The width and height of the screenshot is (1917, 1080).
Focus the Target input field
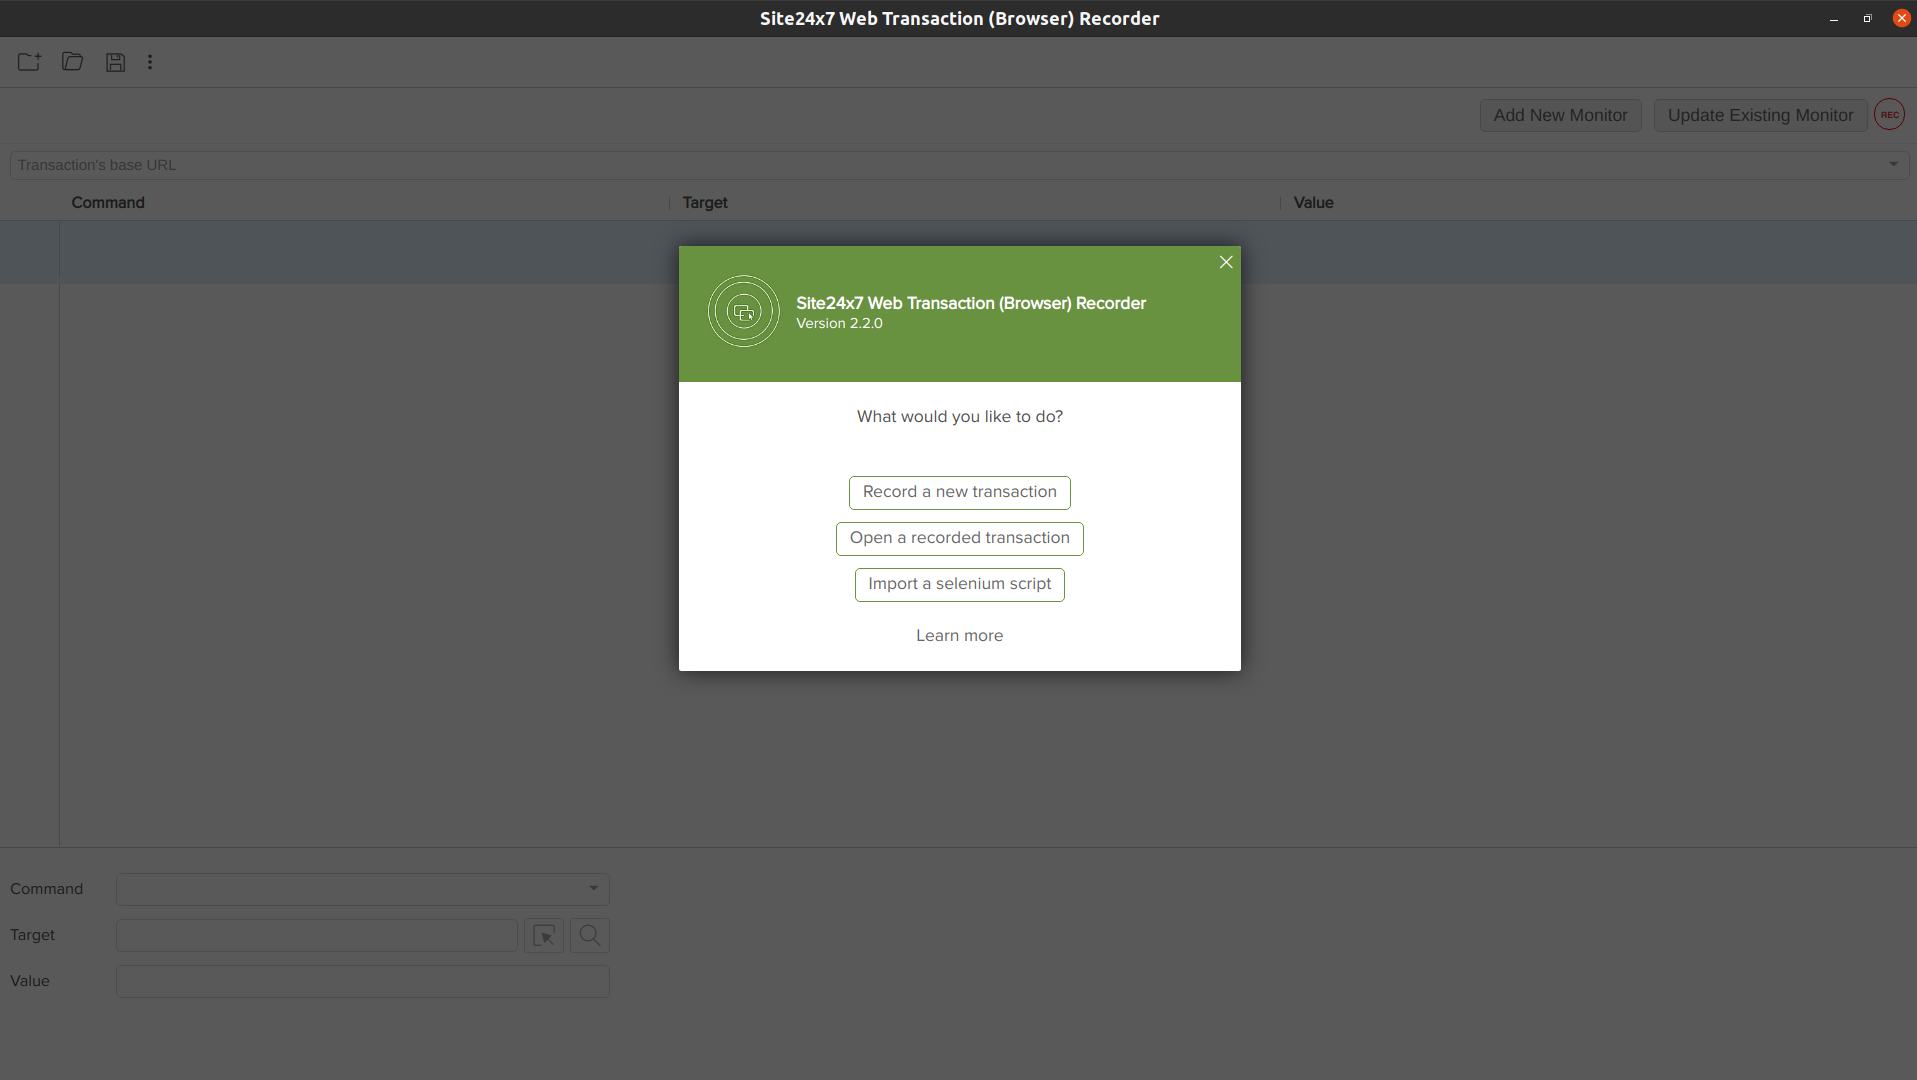click(x=317, y=936)
